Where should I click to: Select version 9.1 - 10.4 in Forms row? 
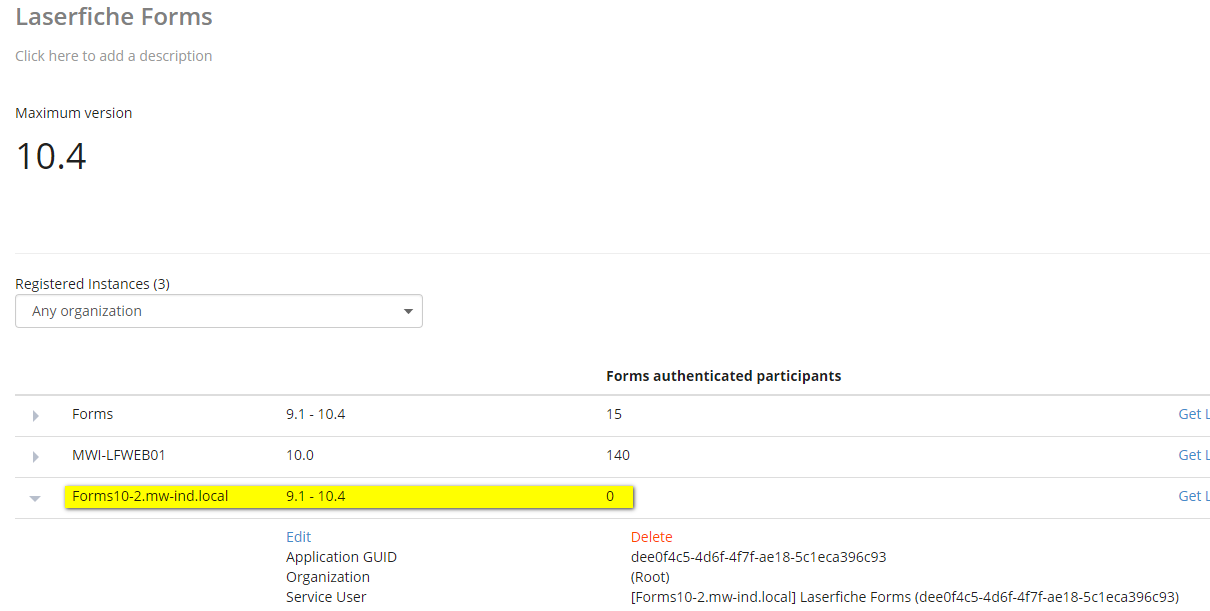pos(315,414)
